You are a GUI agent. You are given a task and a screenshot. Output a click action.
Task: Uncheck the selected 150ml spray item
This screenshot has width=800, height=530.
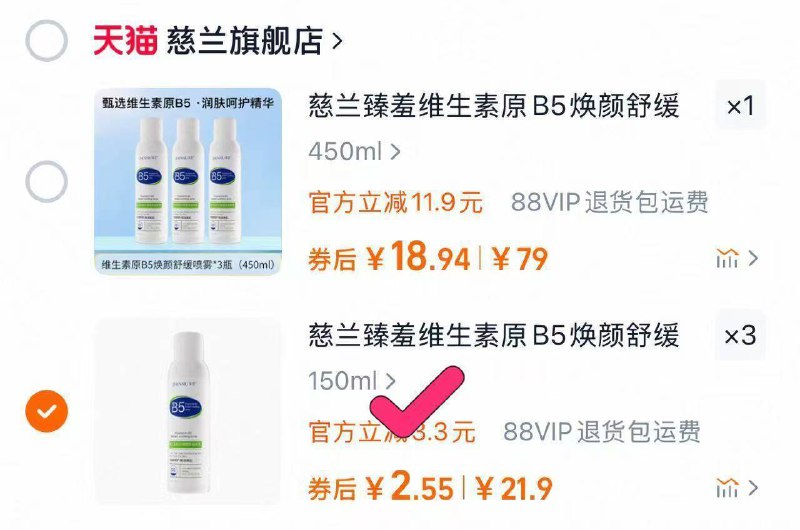46,411
